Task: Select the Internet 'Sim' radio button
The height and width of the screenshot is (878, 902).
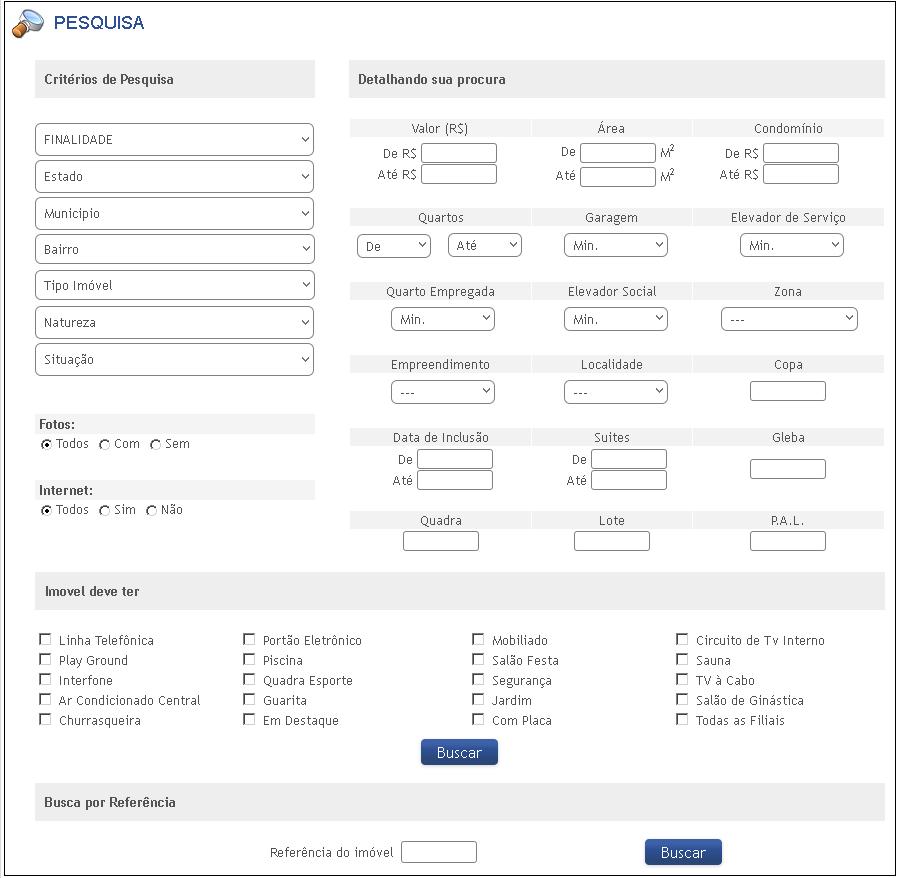Action: coord(105,511)
